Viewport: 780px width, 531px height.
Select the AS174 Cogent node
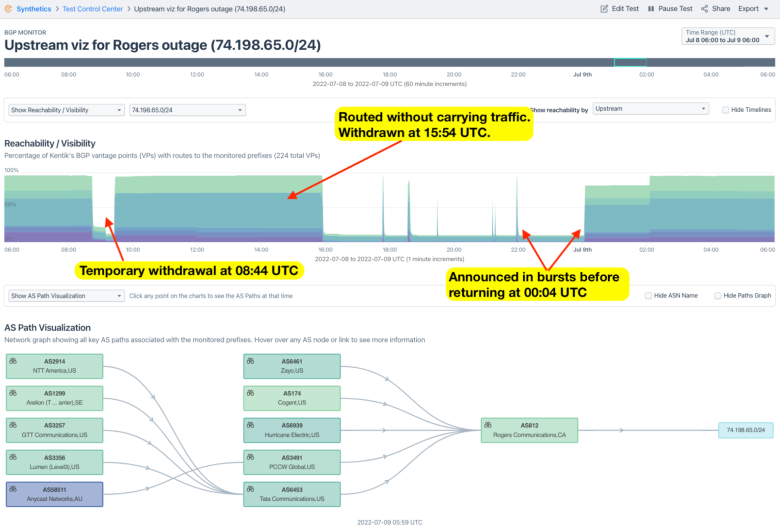pyautogui.click(x=292, y=398)
